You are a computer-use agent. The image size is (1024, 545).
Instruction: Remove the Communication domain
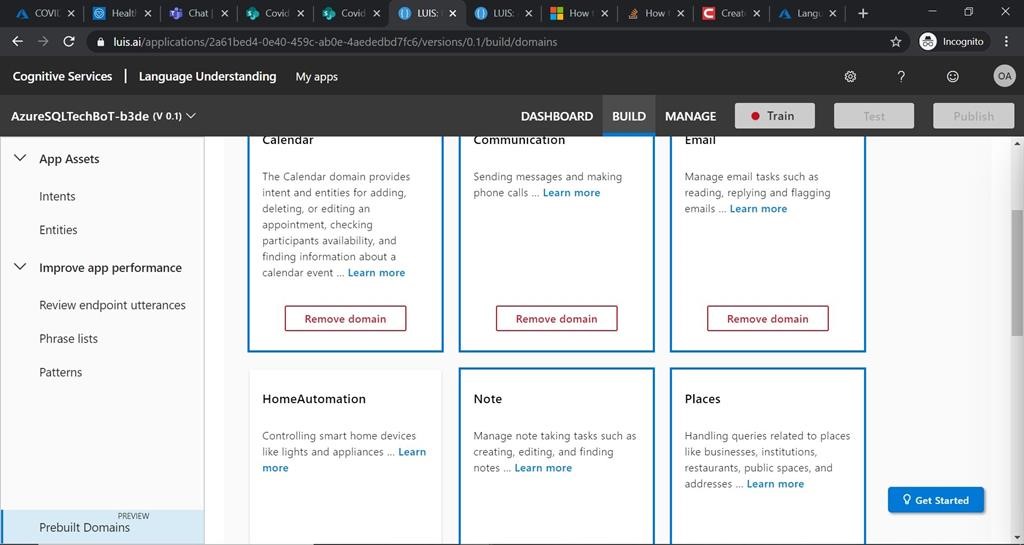[x=556, y=319]
